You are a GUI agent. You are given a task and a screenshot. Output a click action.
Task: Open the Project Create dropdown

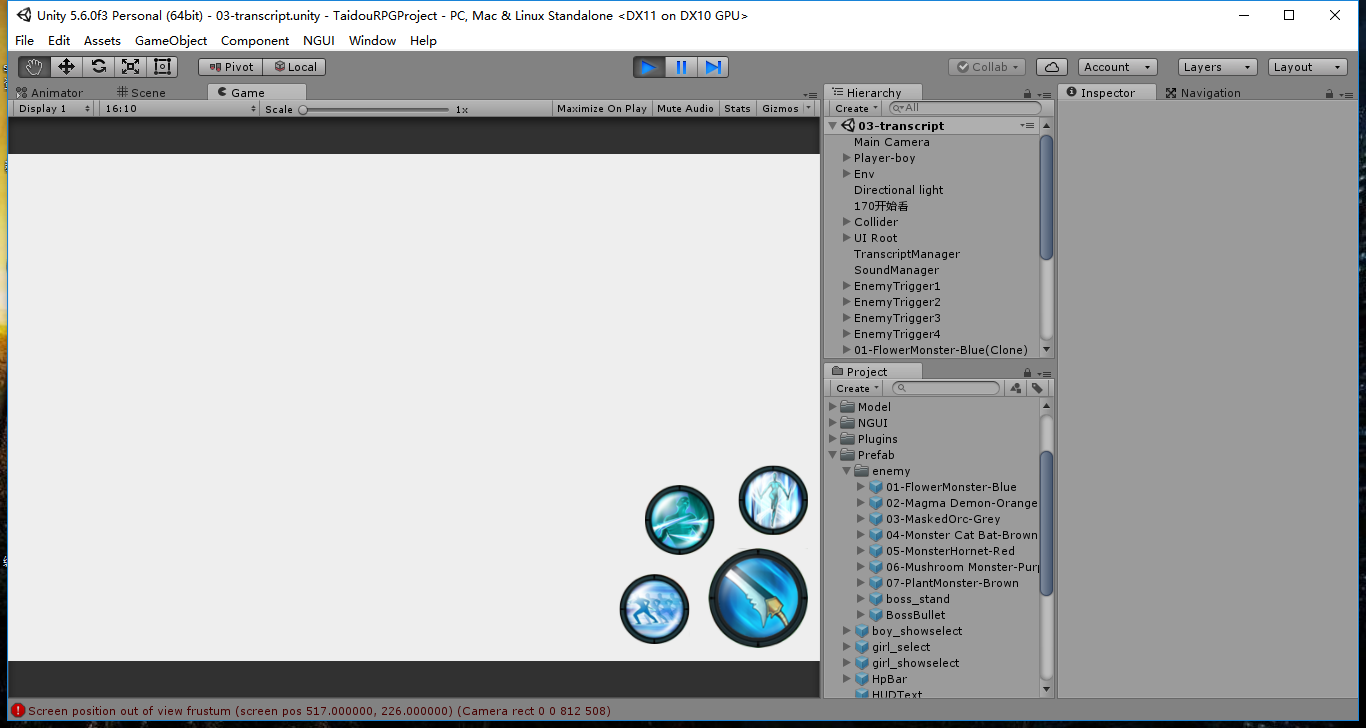point(857,388)
